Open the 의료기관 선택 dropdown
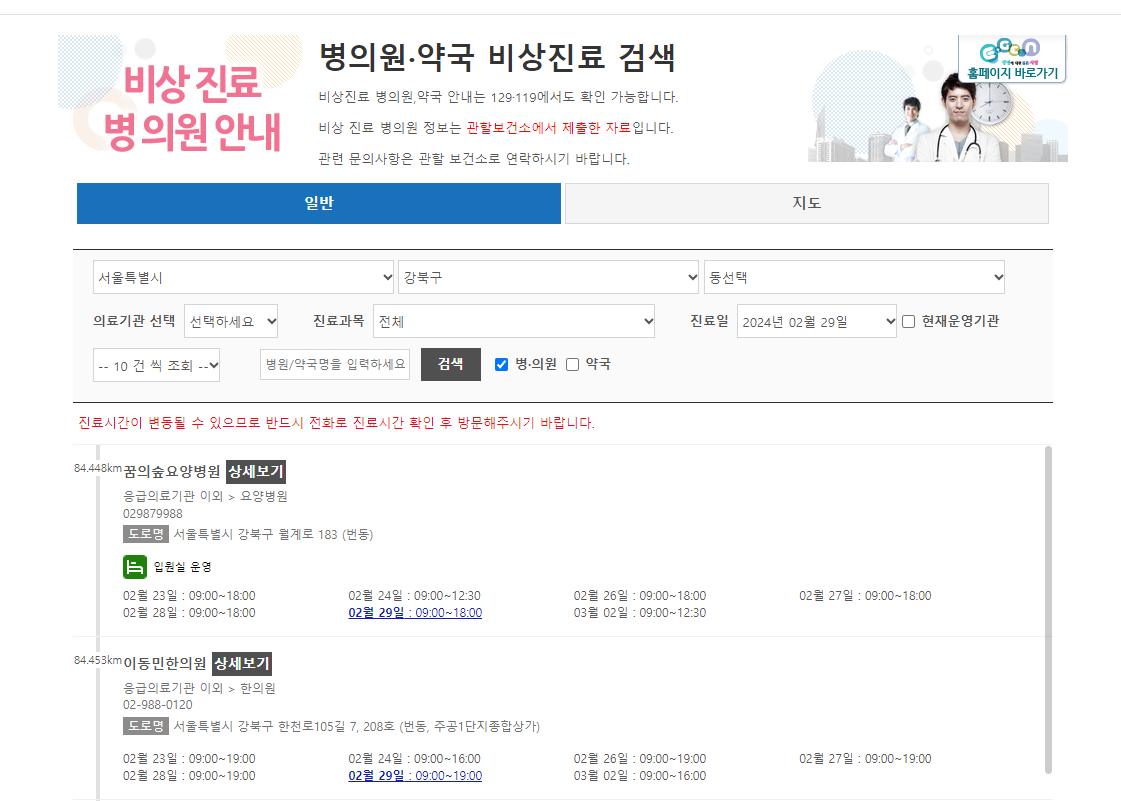 click(x=231, y=321)
